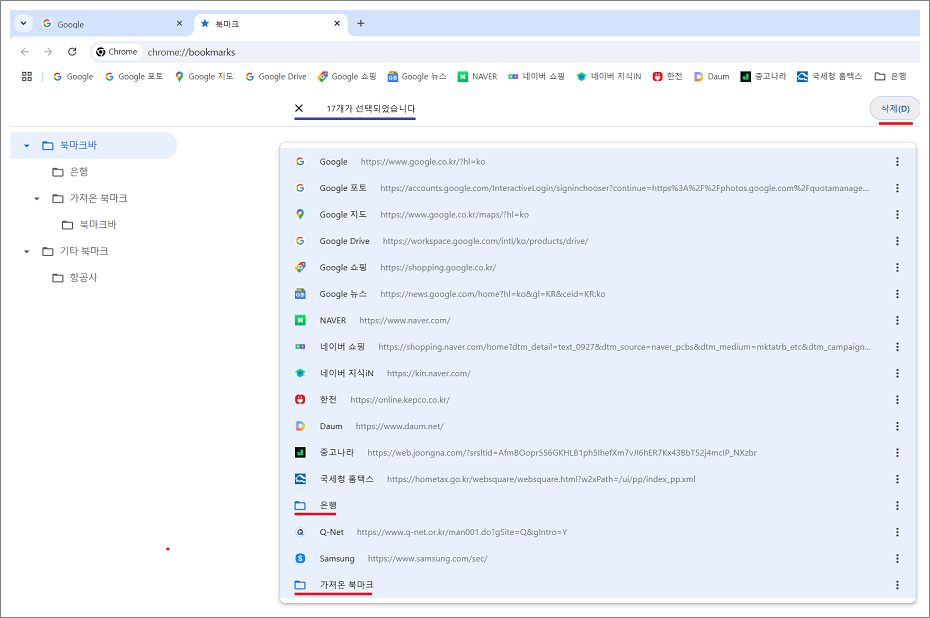Open more options for Google 쇼핑 row
Viewport: 930px width, 618px height.
tap(897, 267)
